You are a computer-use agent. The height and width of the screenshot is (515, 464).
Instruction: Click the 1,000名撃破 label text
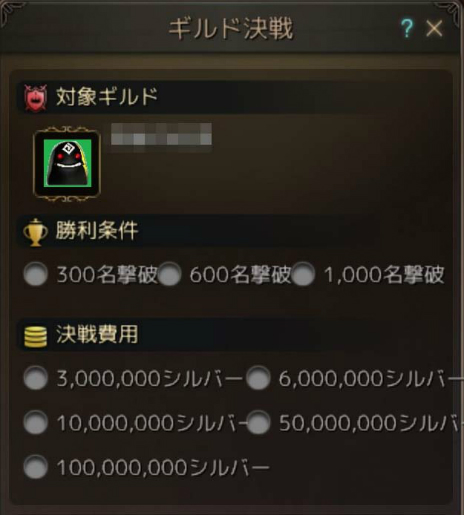[x=384, y=274]
